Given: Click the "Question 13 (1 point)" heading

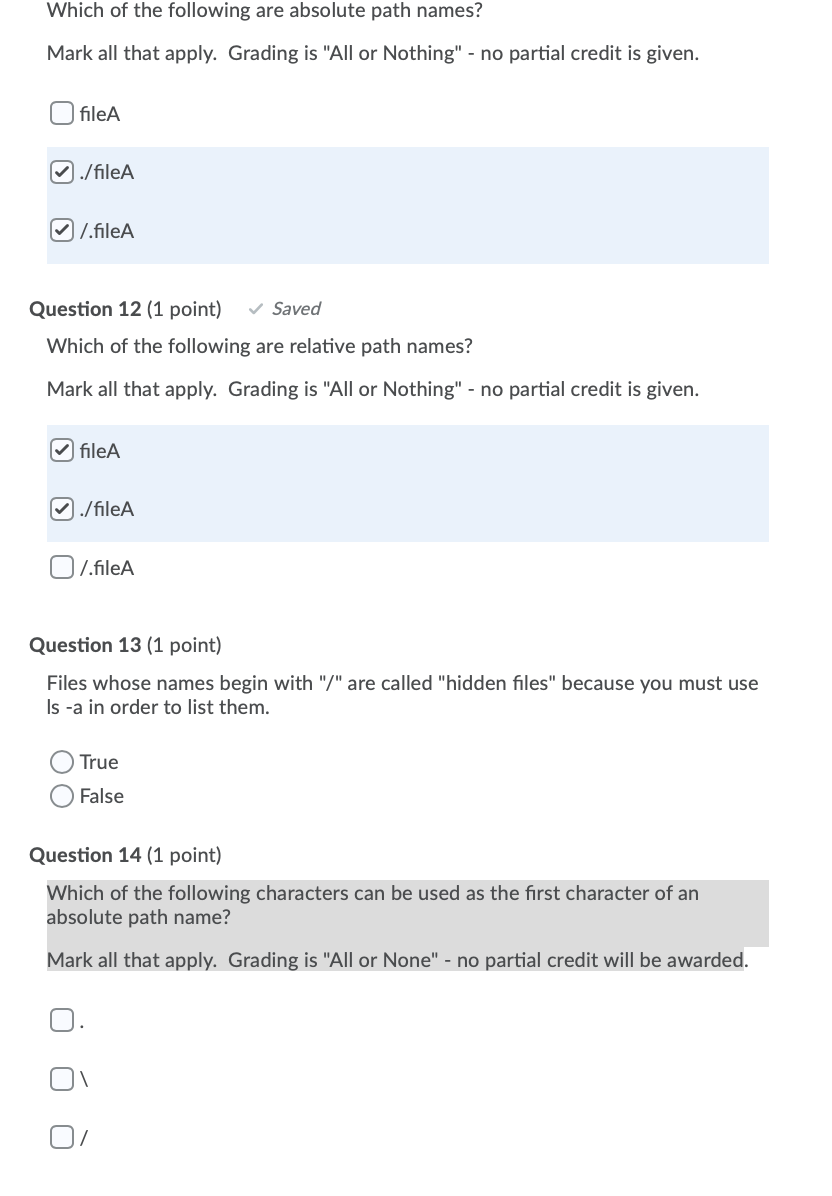Looking at the screenshot, I should (125, 645).
